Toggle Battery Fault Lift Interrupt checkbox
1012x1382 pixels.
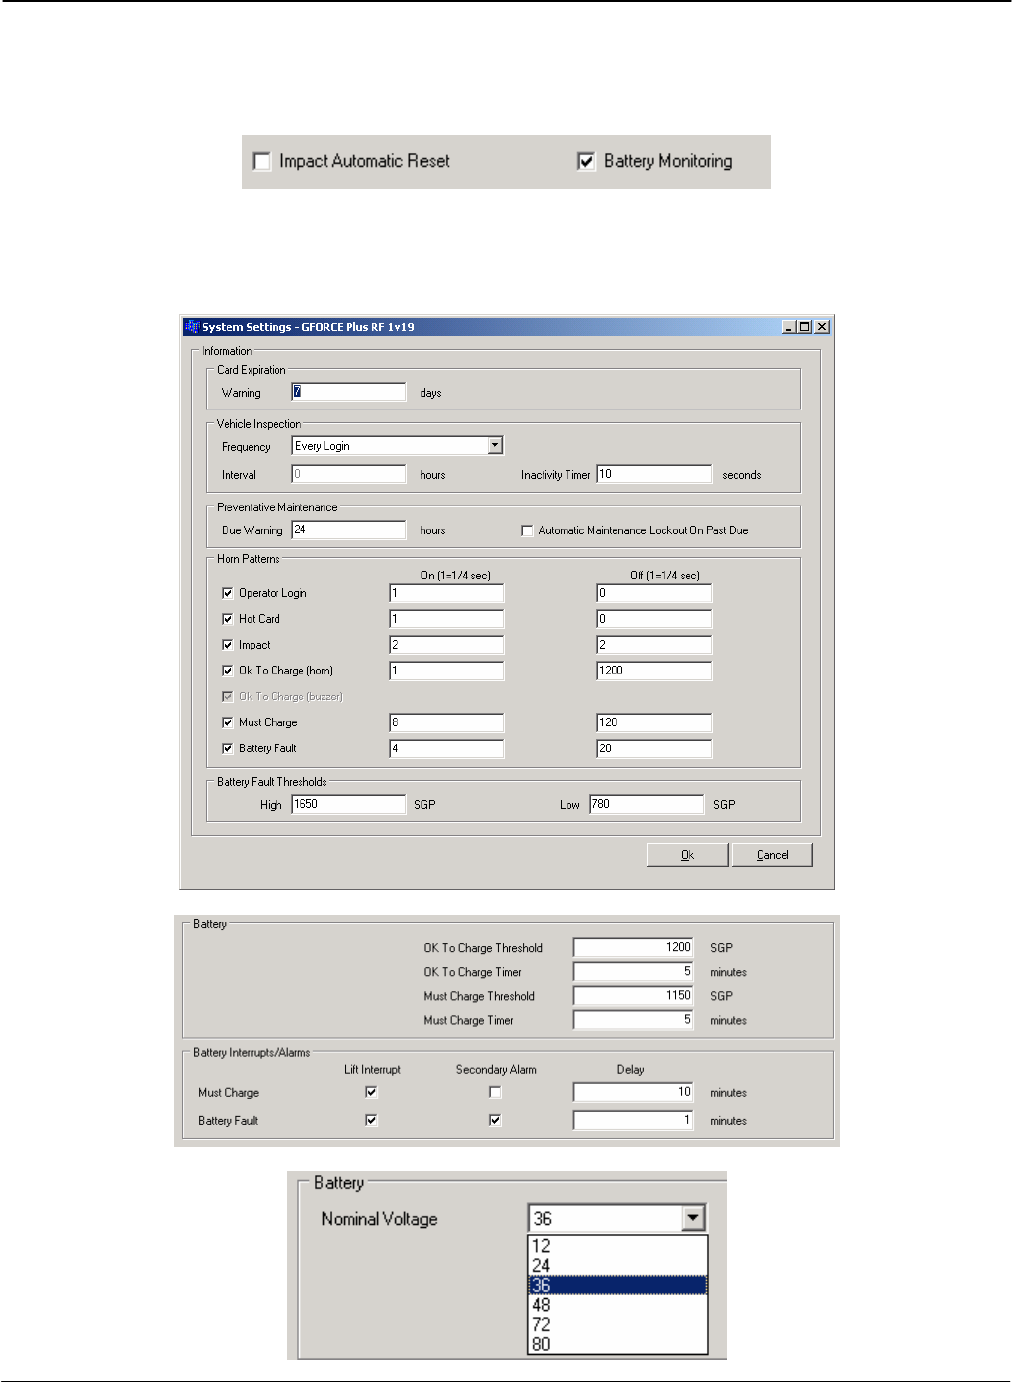click(x=371, y=1120)
